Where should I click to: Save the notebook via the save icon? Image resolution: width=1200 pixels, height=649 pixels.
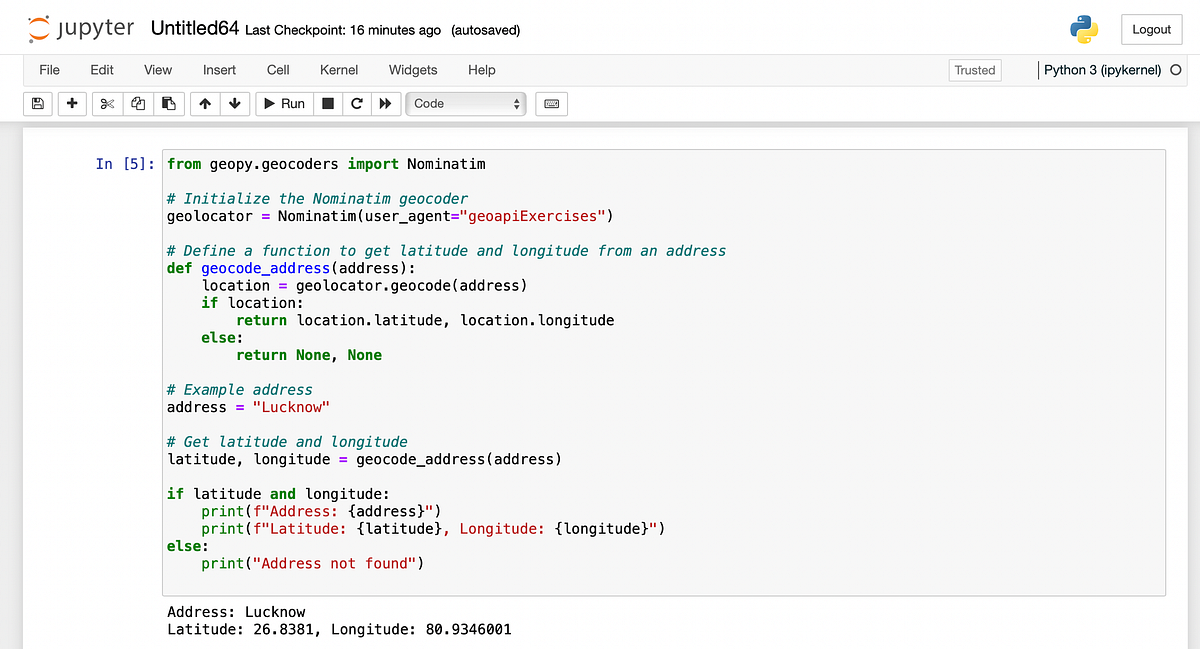(x=37, y=103)
